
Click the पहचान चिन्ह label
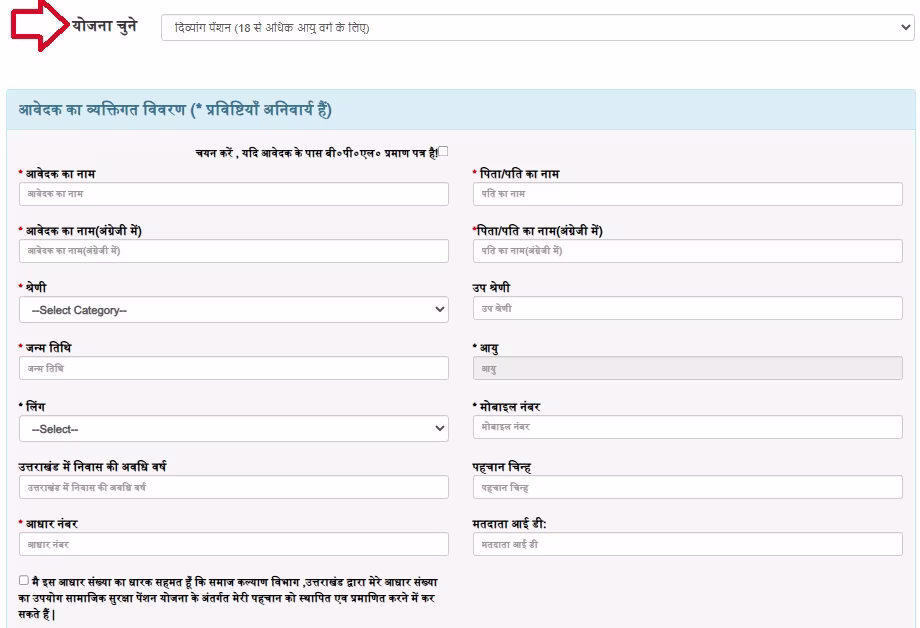(x=502, y=467)
